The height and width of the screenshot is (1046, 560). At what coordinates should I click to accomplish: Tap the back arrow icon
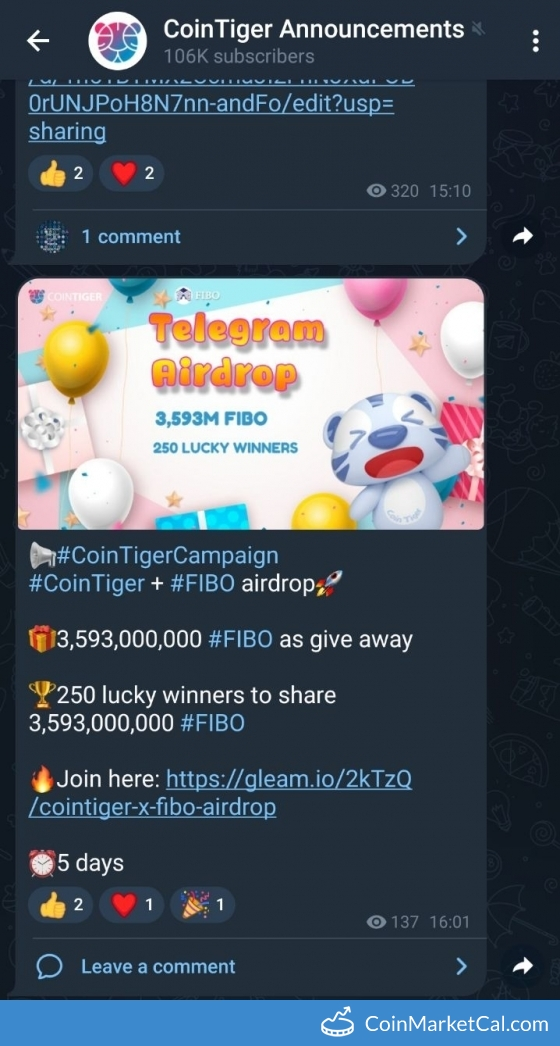[x=38, y=41]
